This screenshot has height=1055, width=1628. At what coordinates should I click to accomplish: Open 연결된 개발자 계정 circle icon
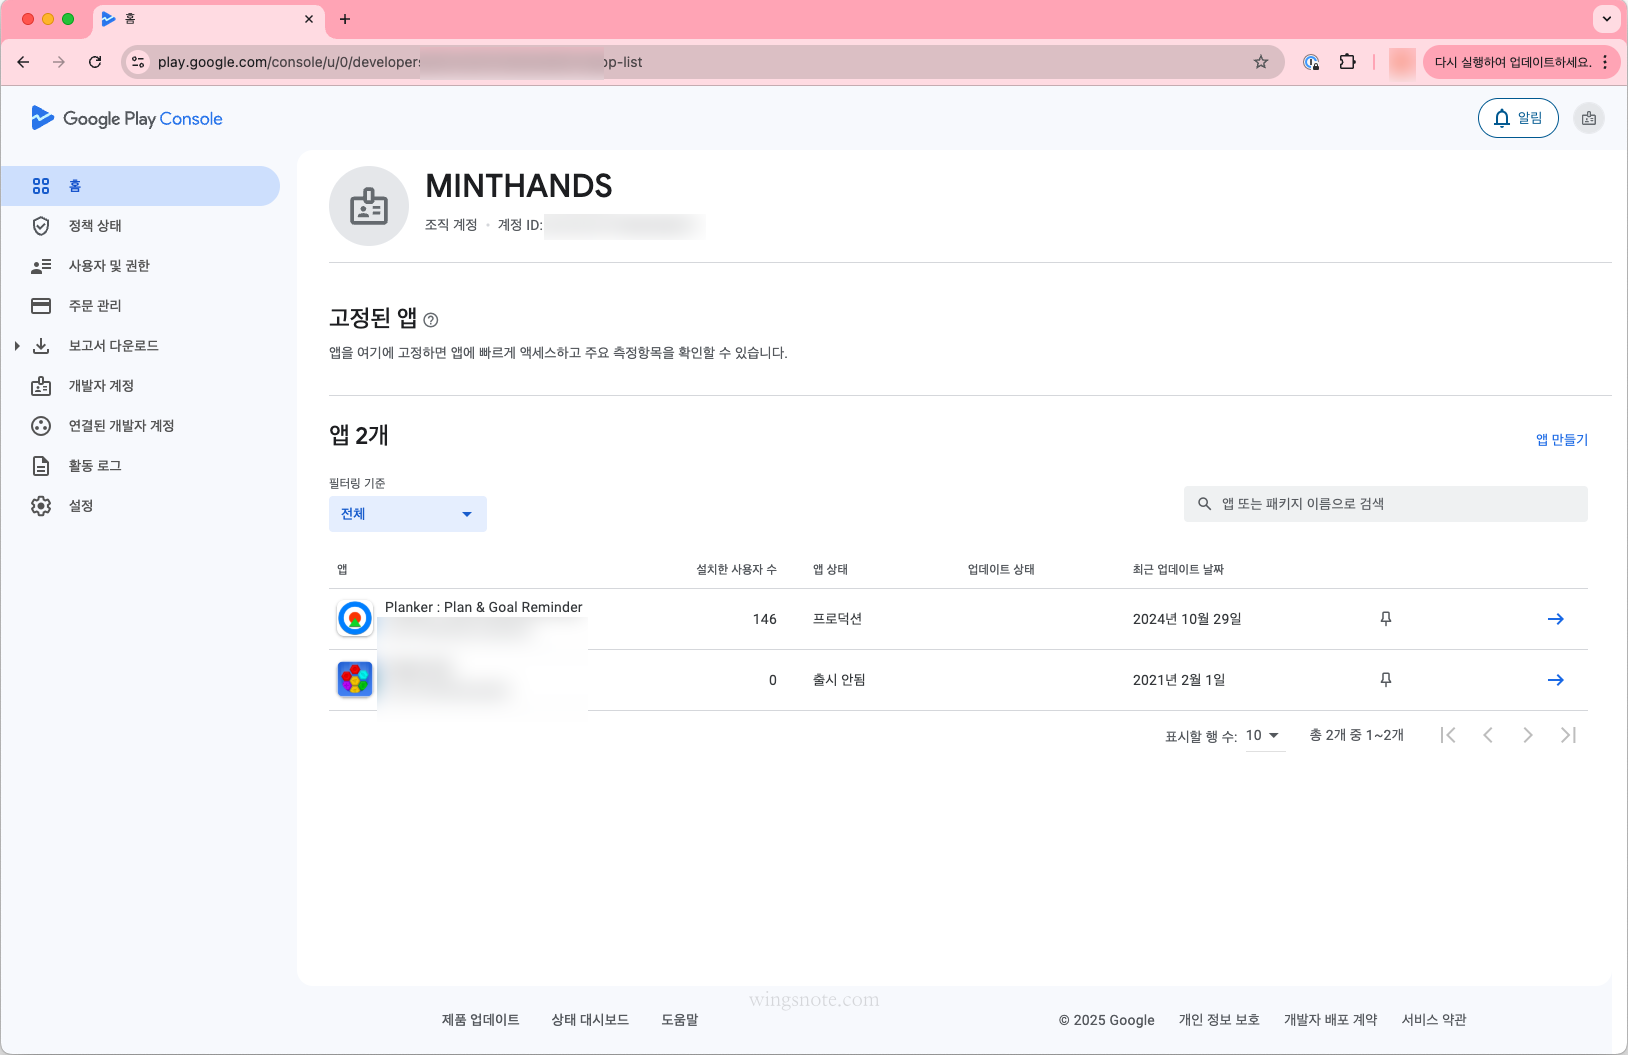click(x=41, y=426)
